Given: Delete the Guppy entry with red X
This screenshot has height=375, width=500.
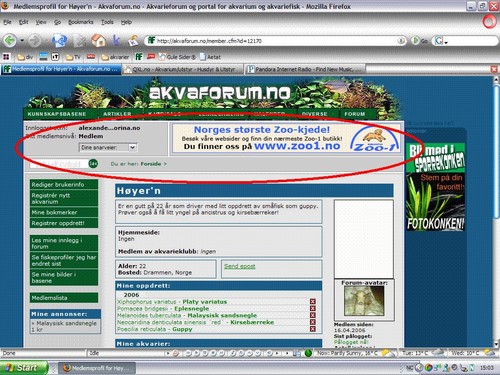Looking at the screenshot, I should tap(313, 329).
